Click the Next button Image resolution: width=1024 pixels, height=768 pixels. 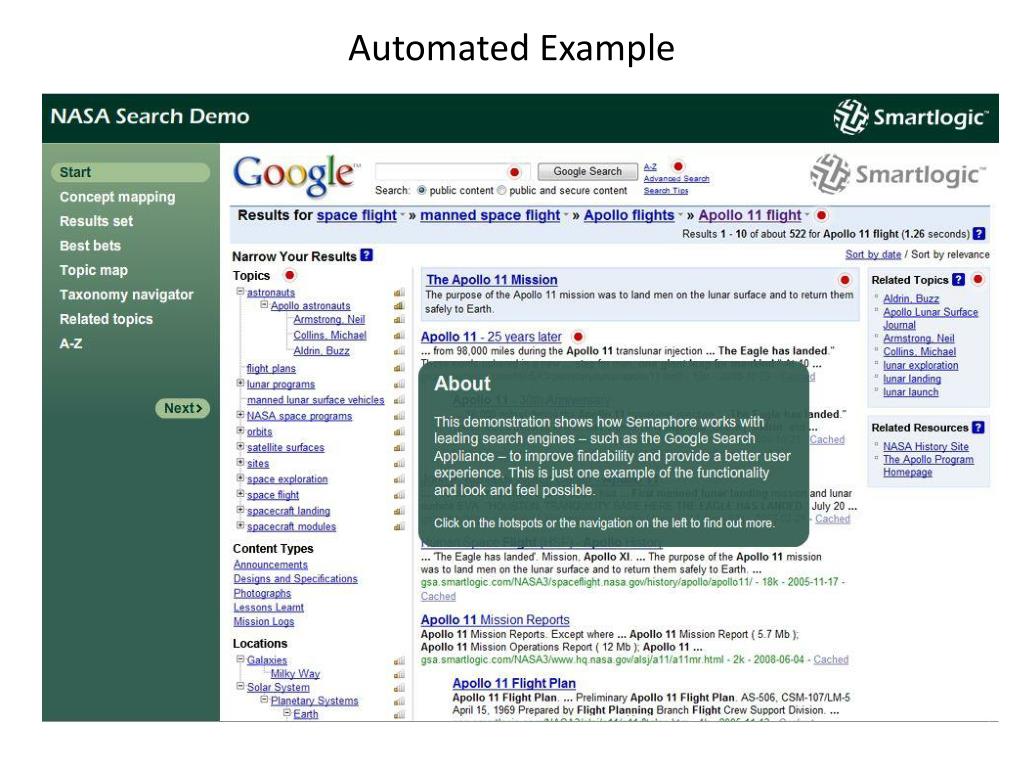pyautogui.click(x=183, y=408)
